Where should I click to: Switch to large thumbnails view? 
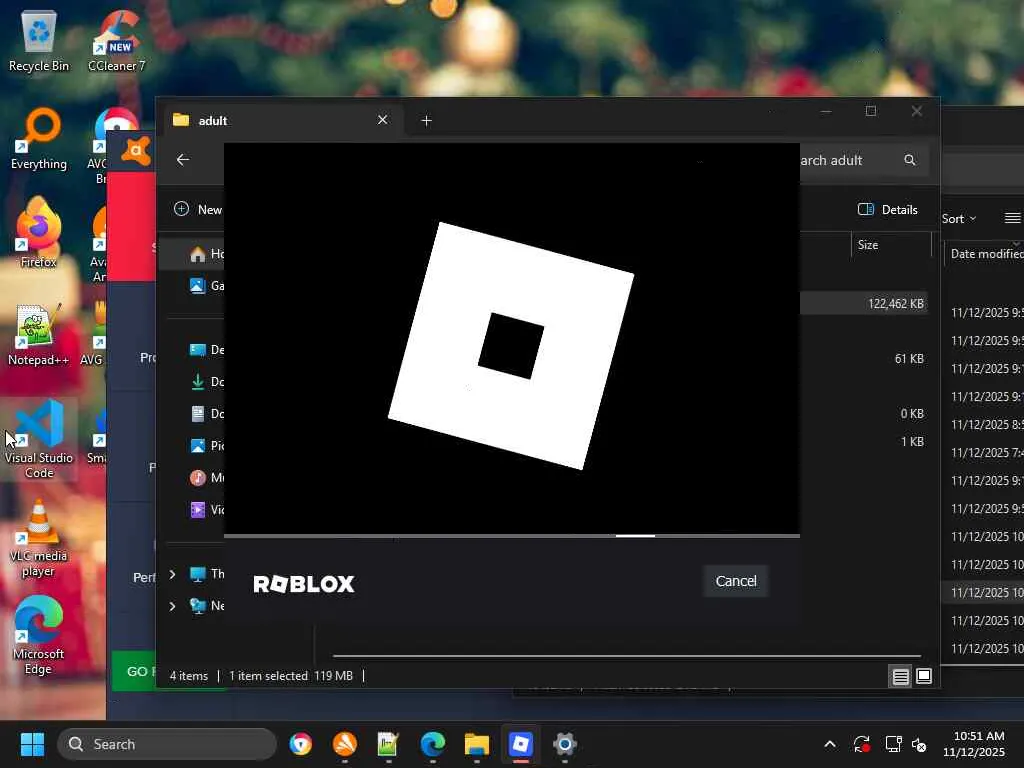click(x=924, y=677)
